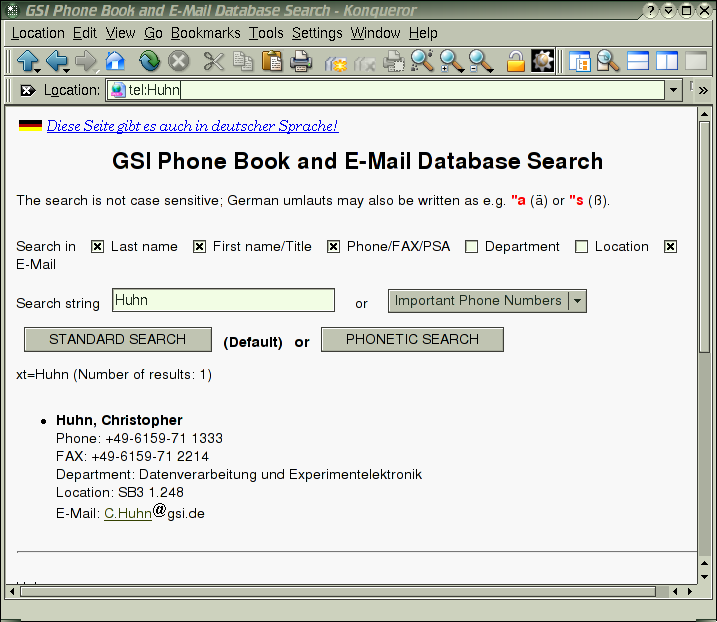717x622 pixels.
Task: Reload the page with the green Reload icon
Action: pyautogui.click(x=150, y=61)
